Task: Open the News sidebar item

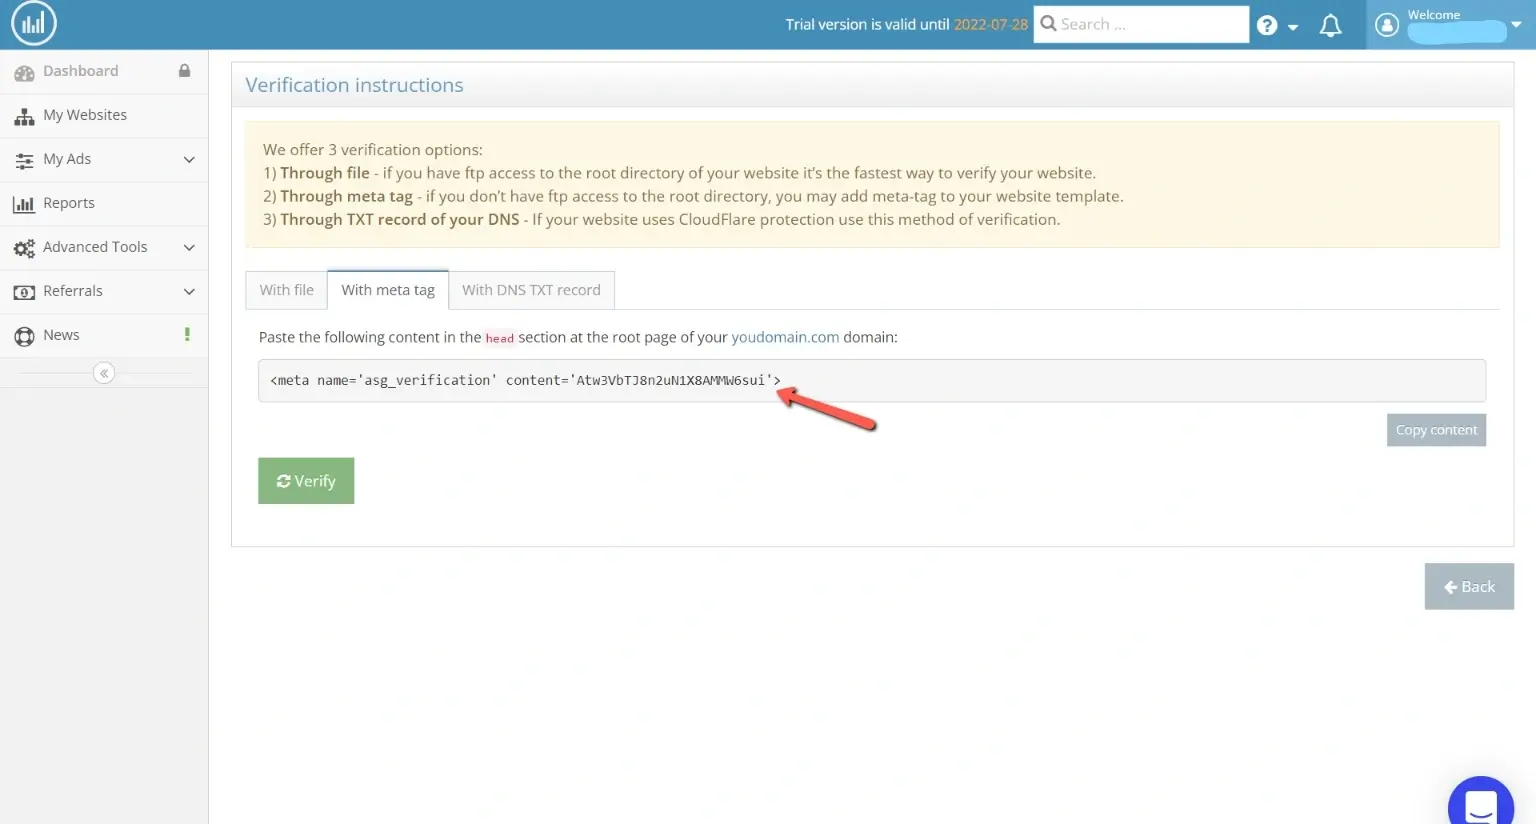Action: (x=104, y=336)
